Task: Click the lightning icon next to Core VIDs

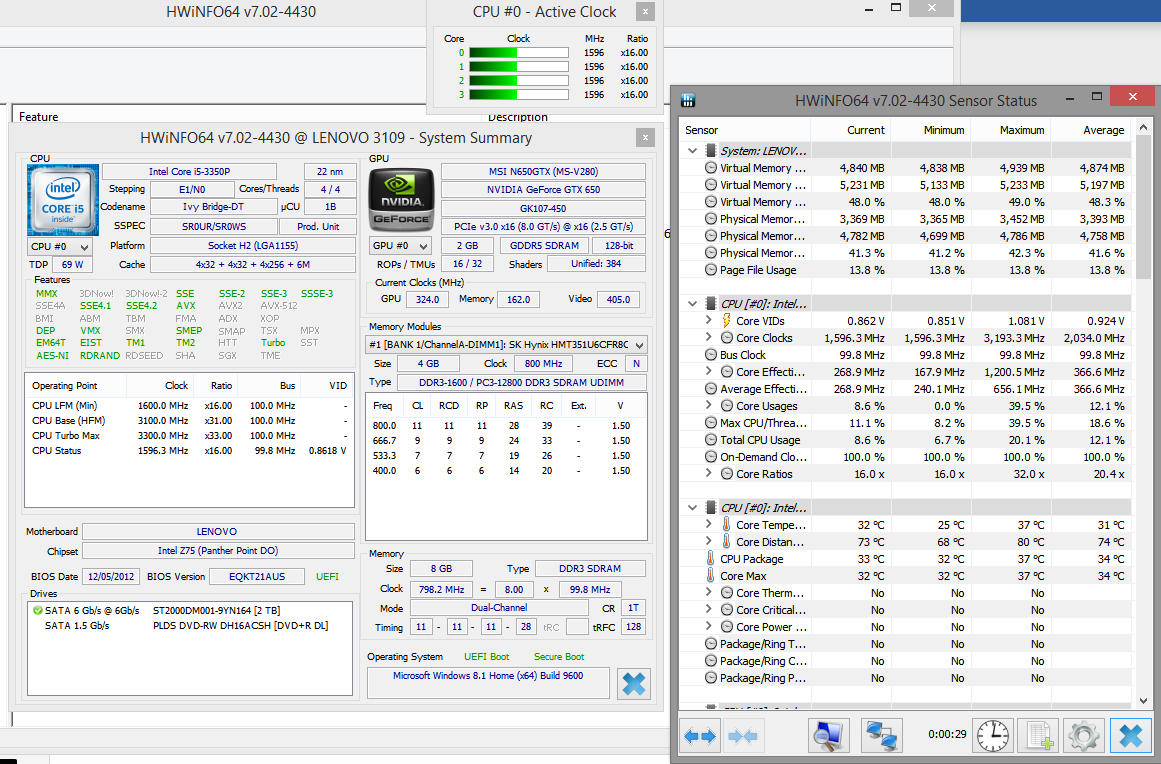Action: click(726, 321)
